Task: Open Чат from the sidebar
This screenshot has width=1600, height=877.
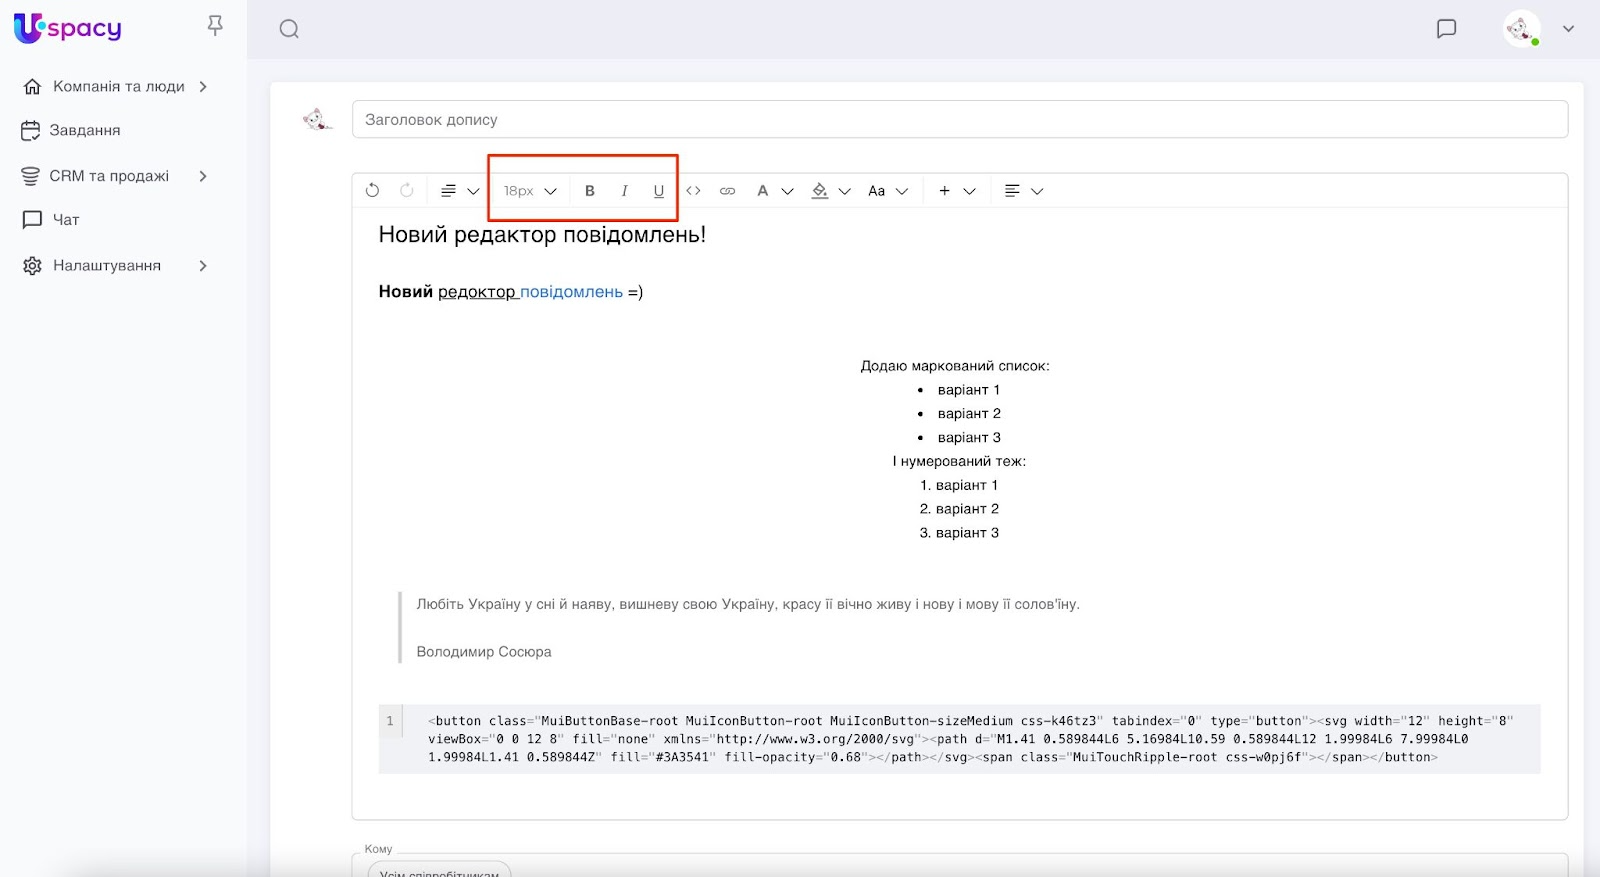Action: (65, 220)
